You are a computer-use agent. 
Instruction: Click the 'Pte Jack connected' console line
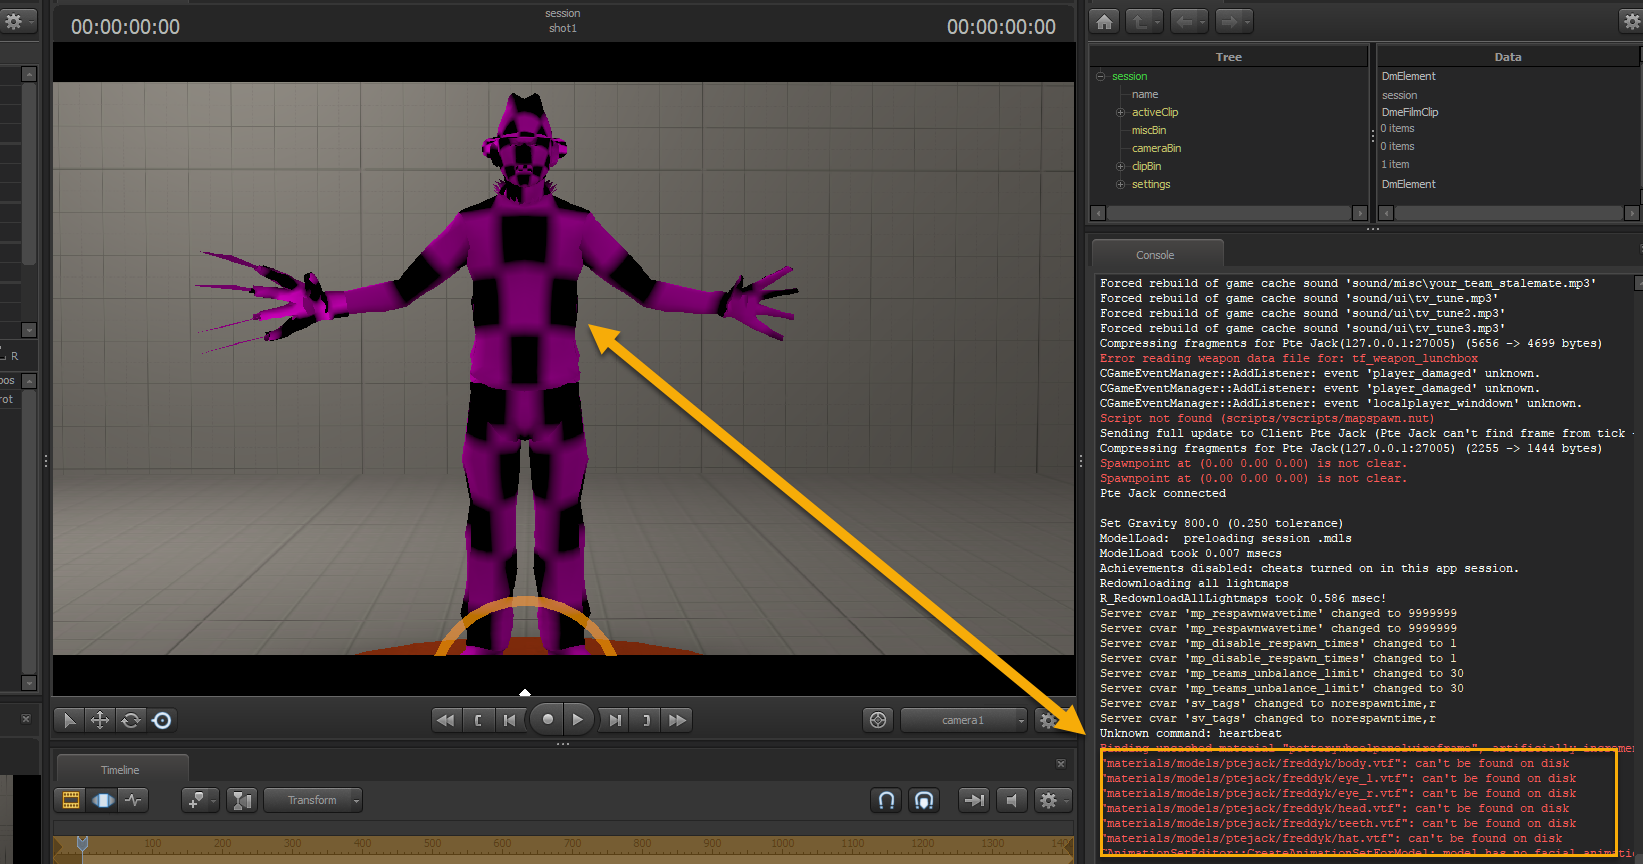click(1163, 493)
